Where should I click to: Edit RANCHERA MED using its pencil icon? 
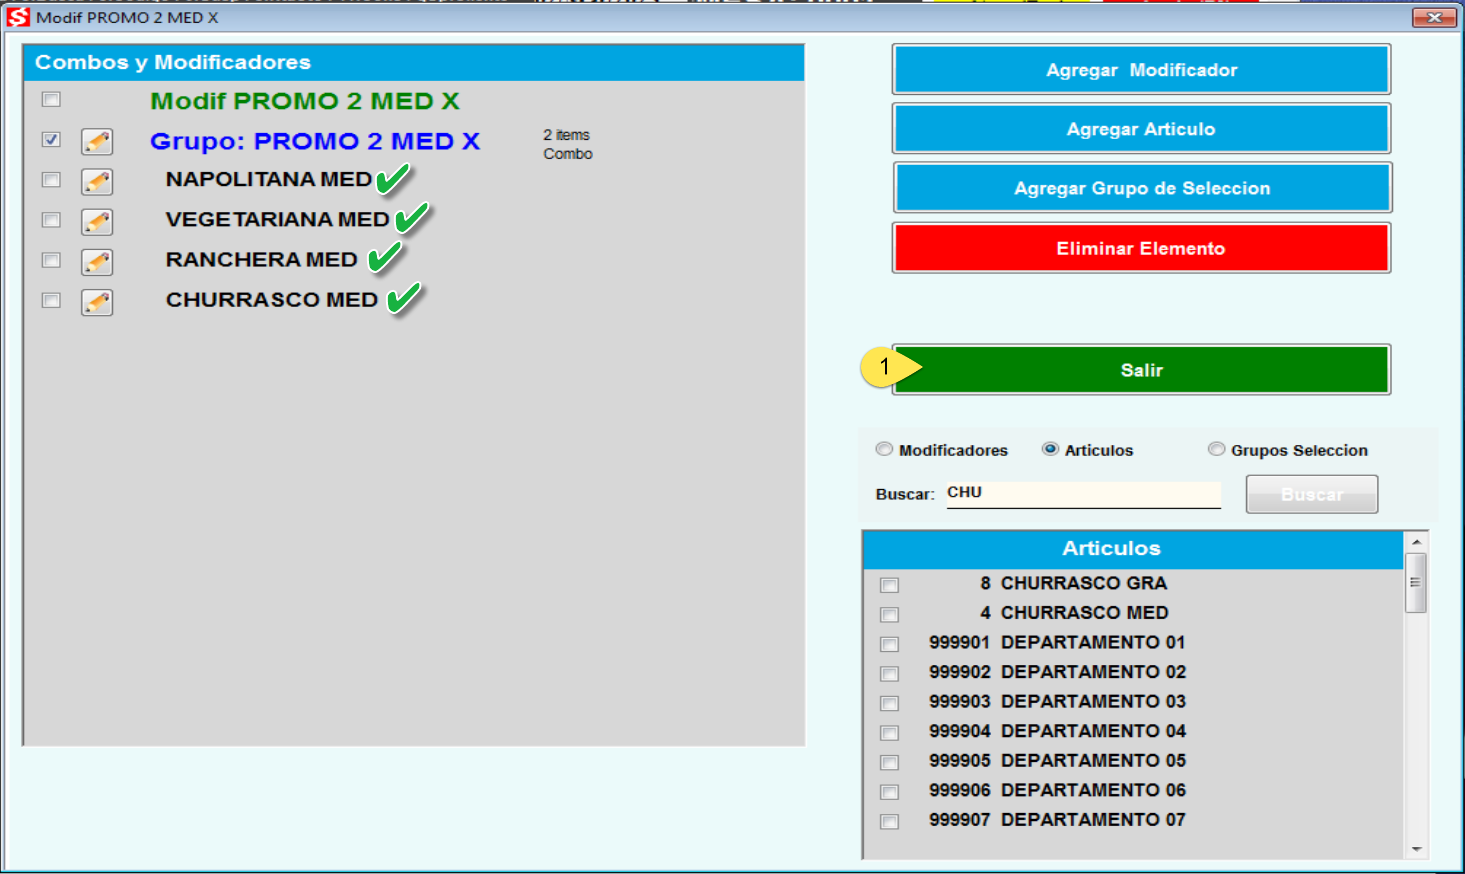tap(97, 261)
